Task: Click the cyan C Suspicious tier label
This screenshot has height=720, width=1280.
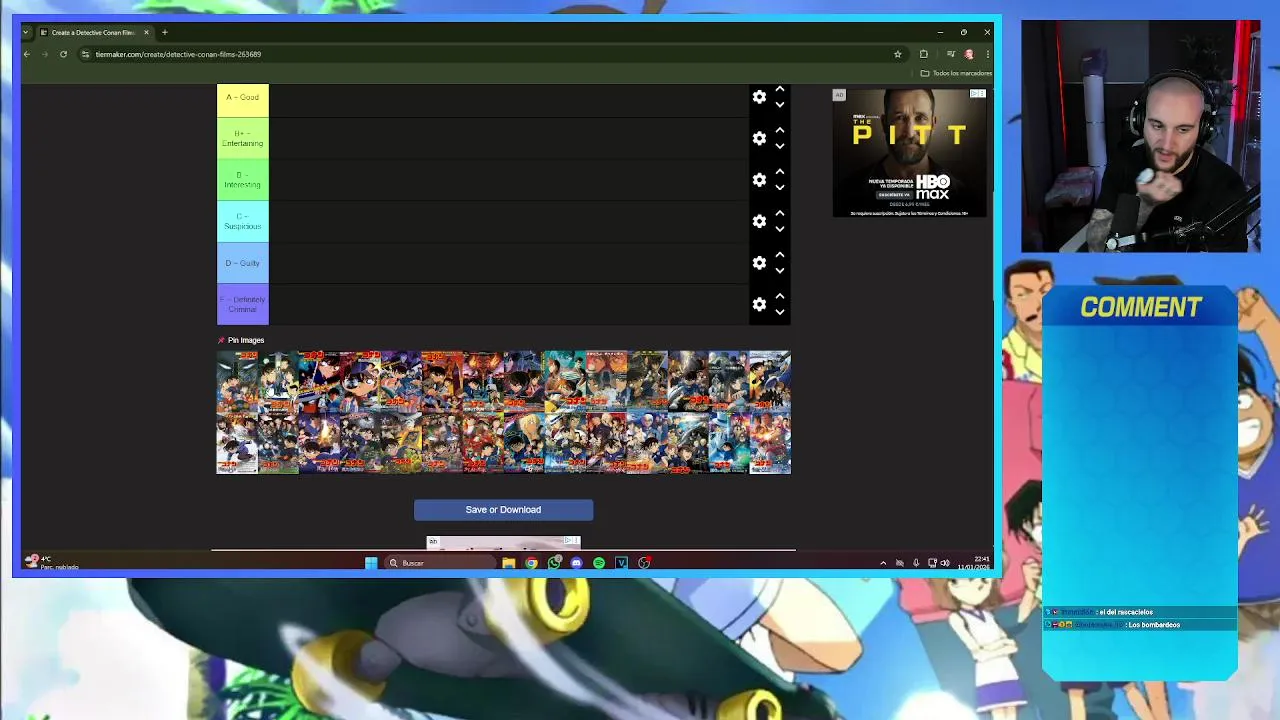Action: (x=243, y=221)
